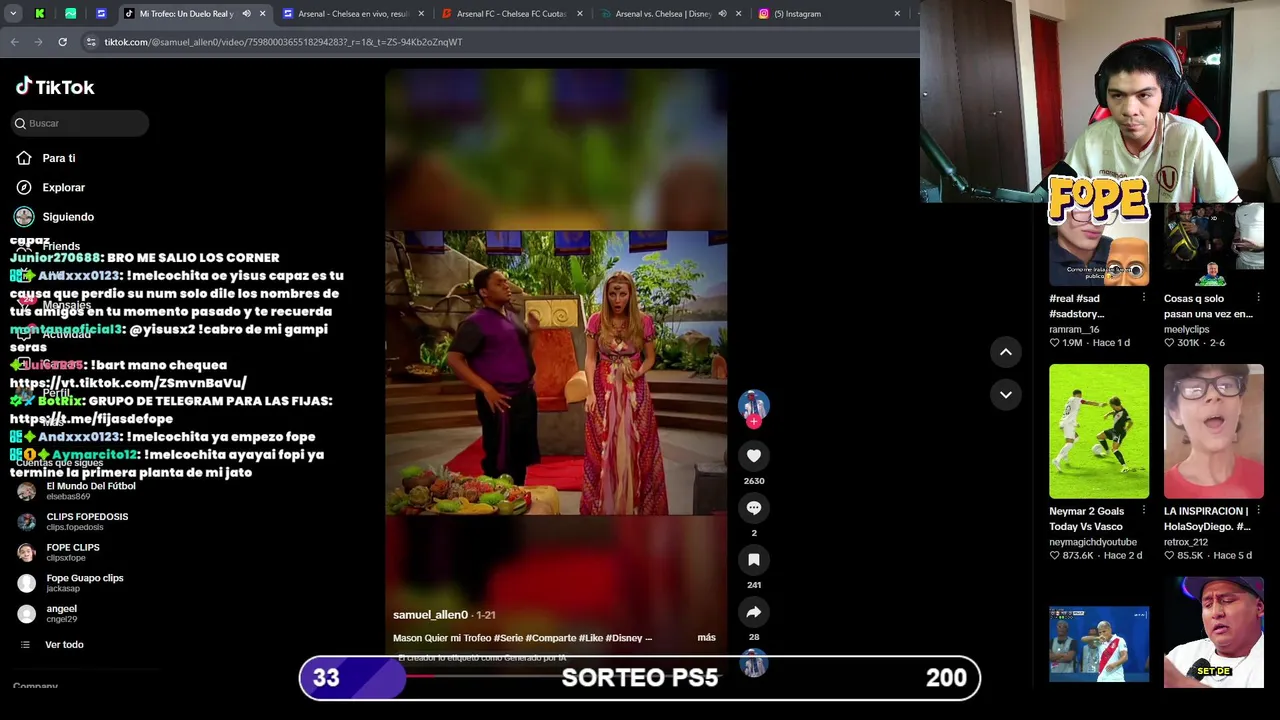This screenshot has height=720, width=1280.
Task: Mute the Arsenal vs. Chelsea Disney tab audio
Action: point(722,14)
